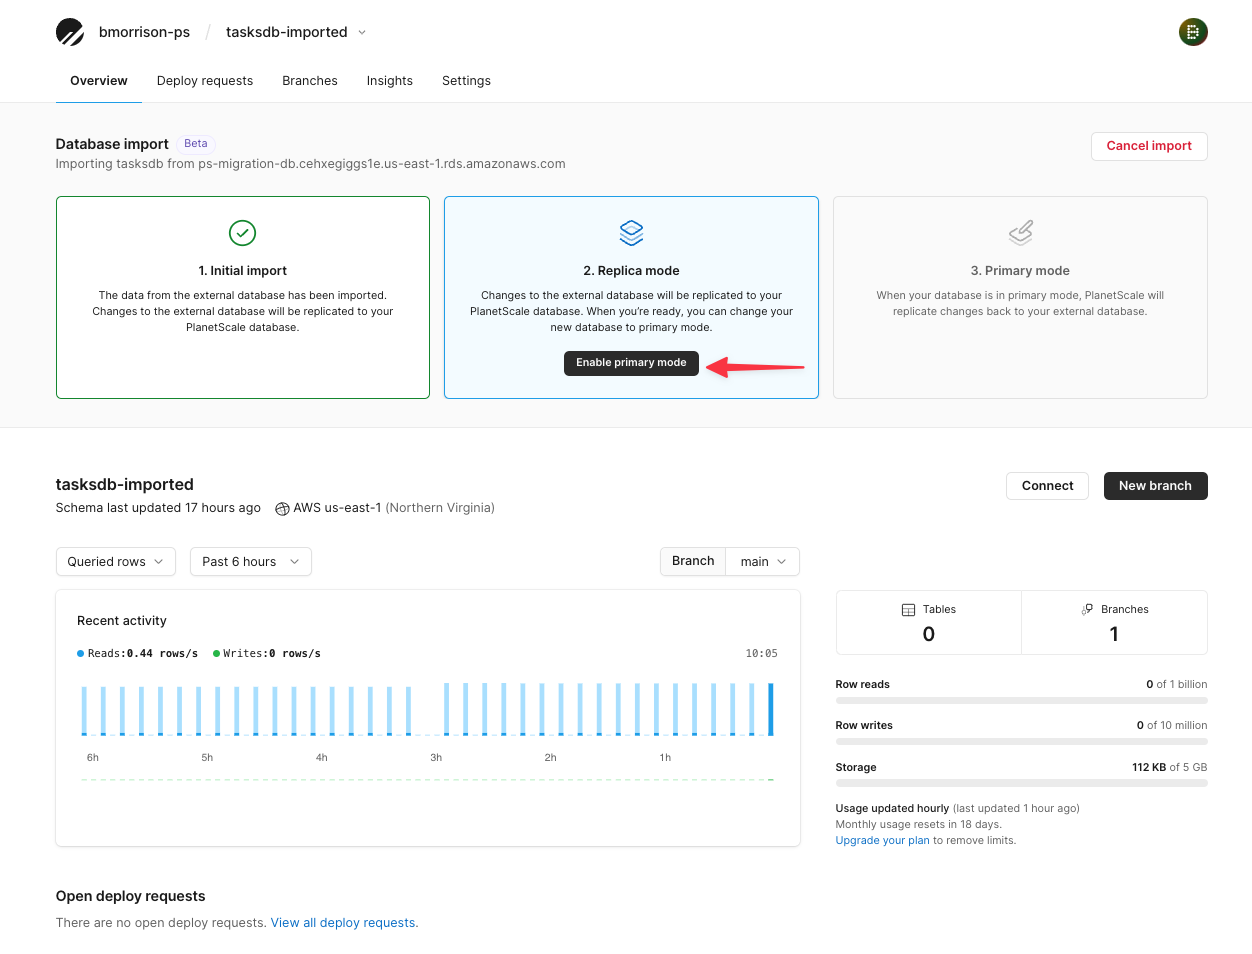Click the blue Reads legend dot
Screen dimensions: 1252x954
pos(81,653)
